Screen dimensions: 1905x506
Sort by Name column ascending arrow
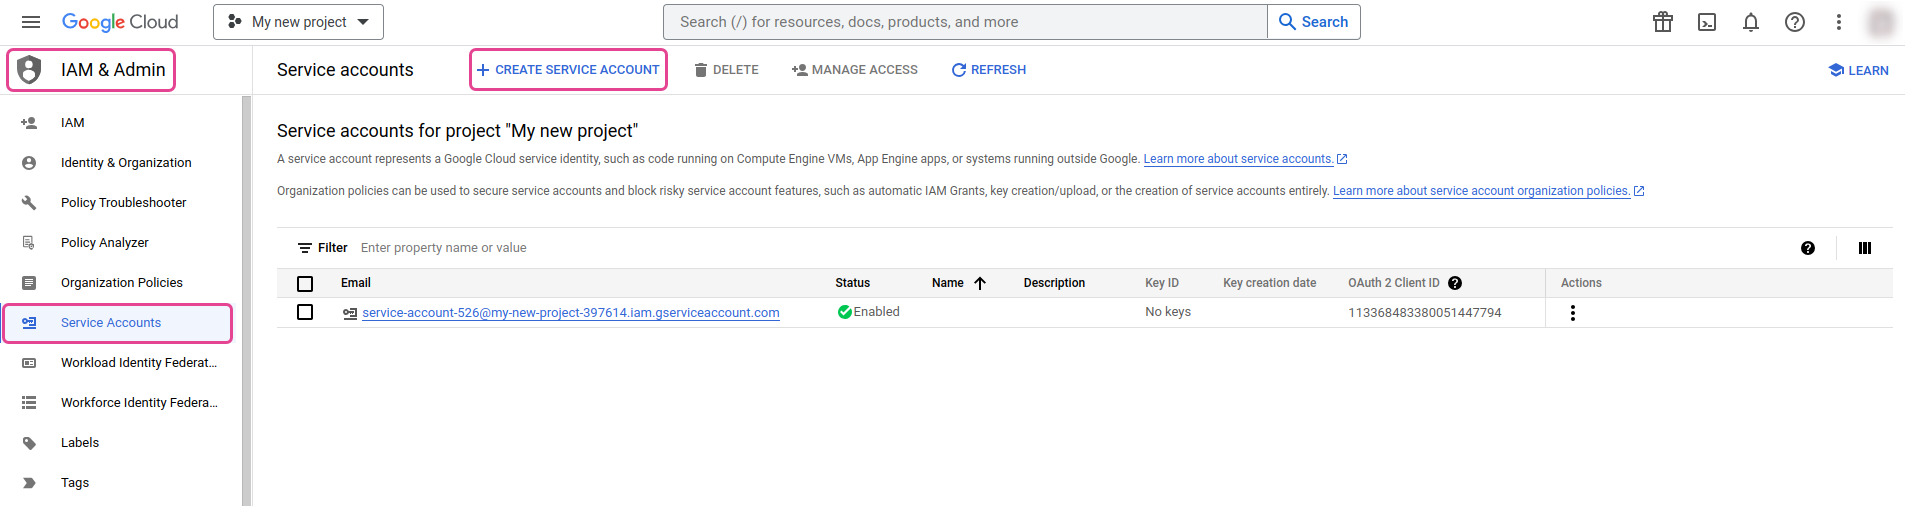[980, 283]
